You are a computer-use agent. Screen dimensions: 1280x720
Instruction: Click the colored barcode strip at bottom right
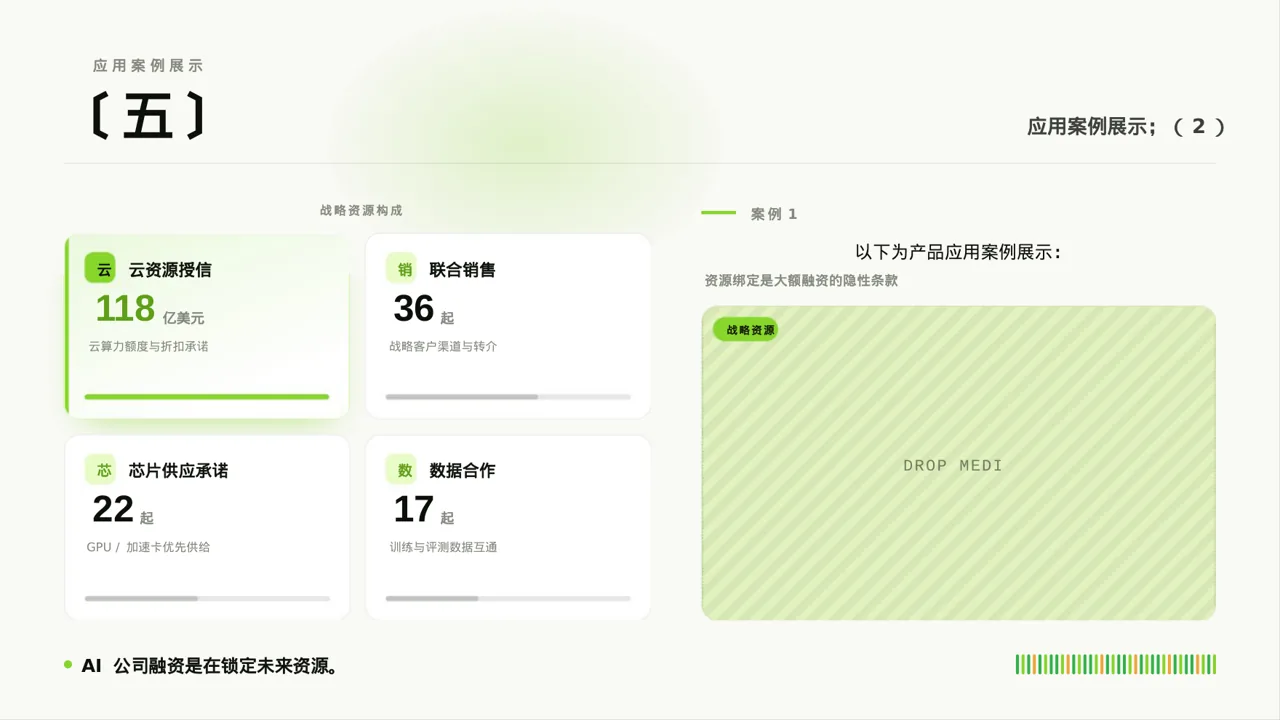[1116, 664]
